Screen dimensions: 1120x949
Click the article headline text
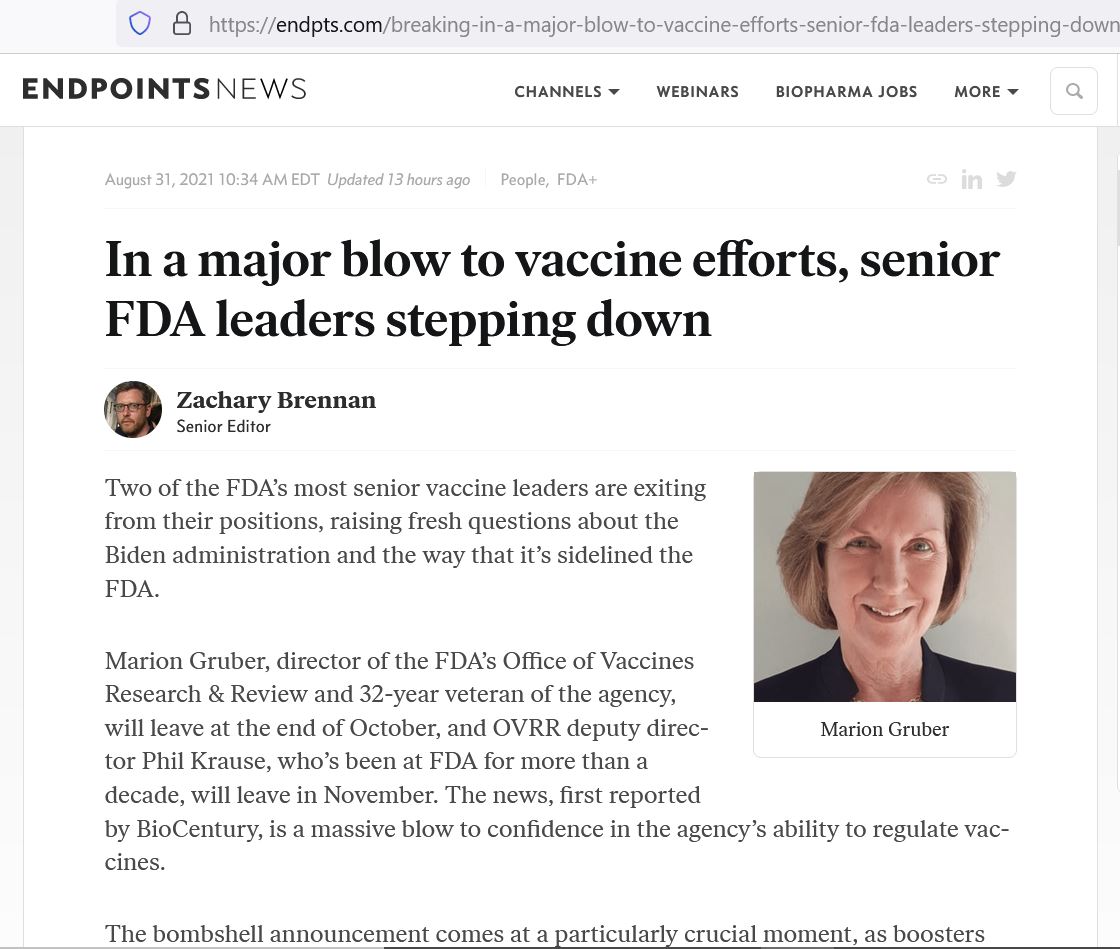click(552, 289)
